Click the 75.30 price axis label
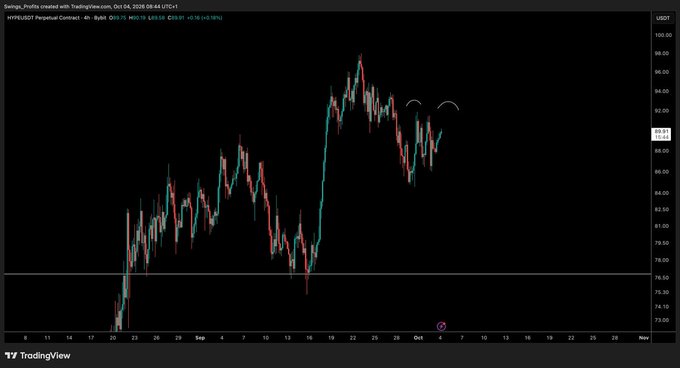This screenshot has width=680, height=368. point(662,292)
